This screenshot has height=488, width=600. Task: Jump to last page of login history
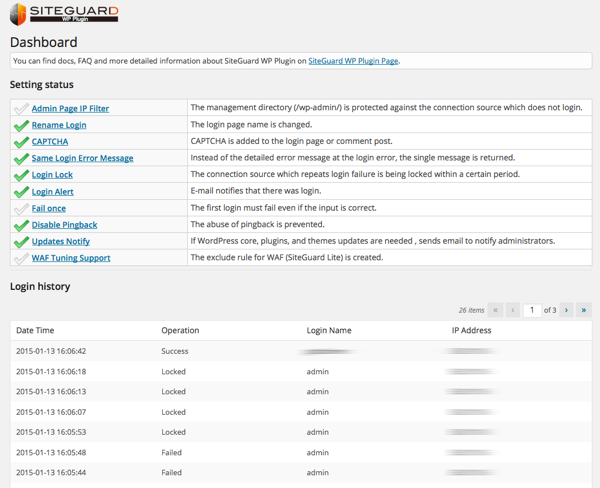(583, 310)
